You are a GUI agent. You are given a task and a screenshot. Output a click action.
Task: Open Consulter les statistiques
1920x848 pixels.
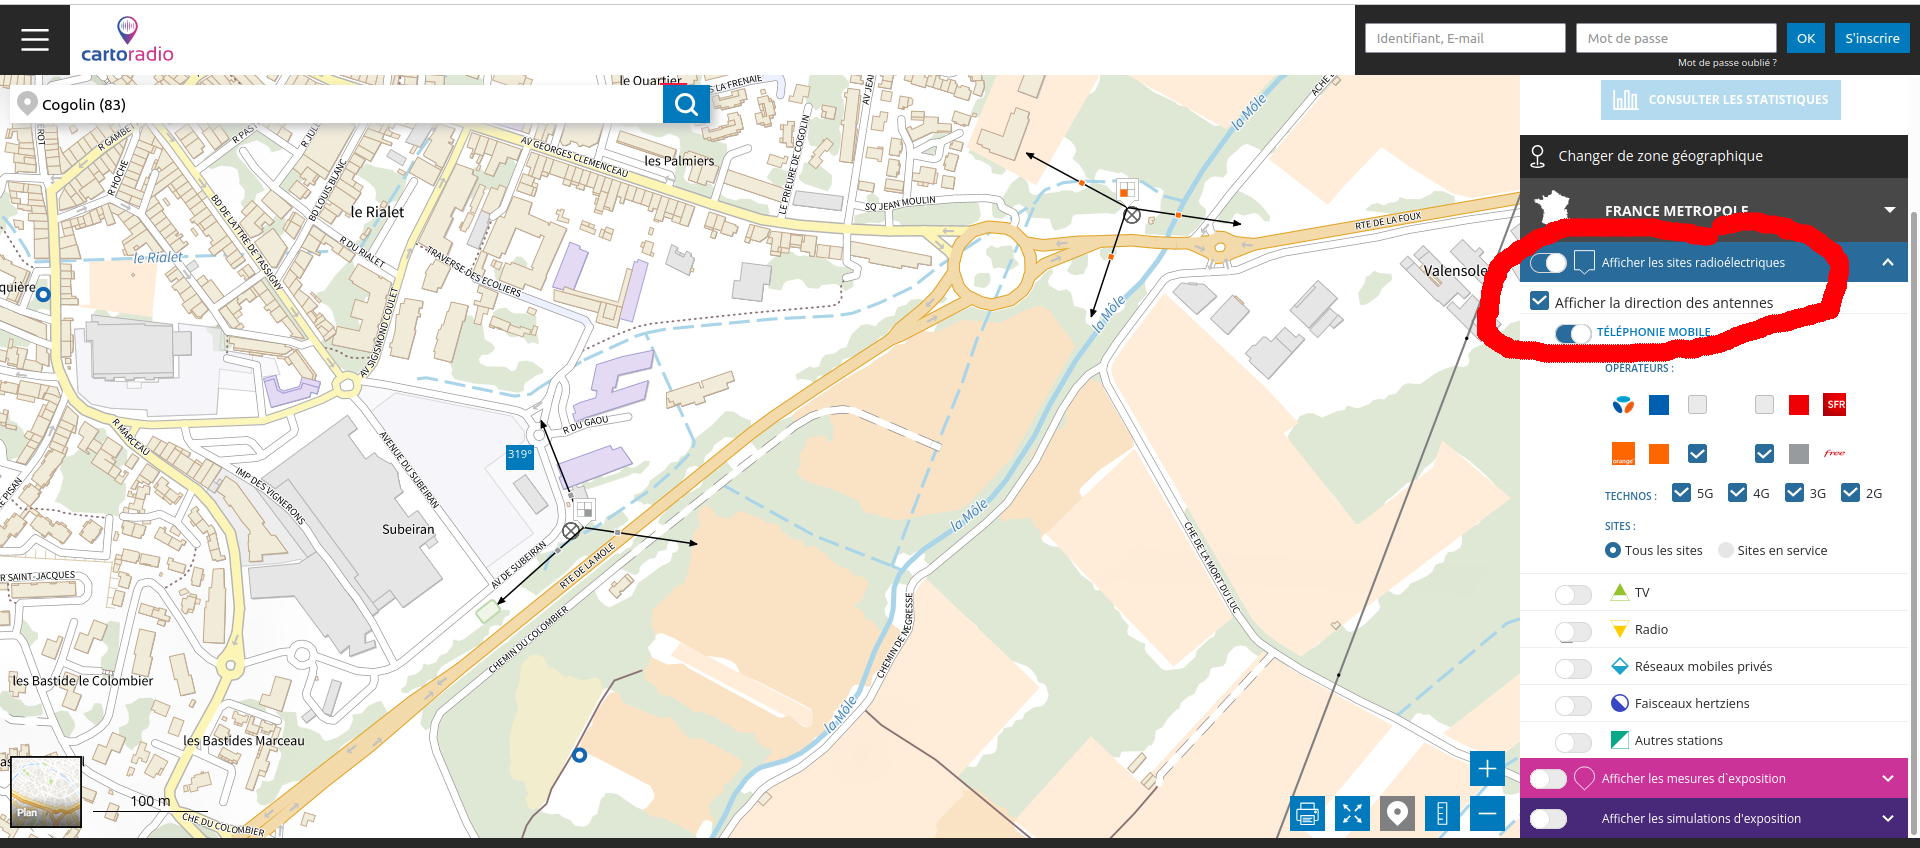pyautogui.click(x=1720, y=100)
